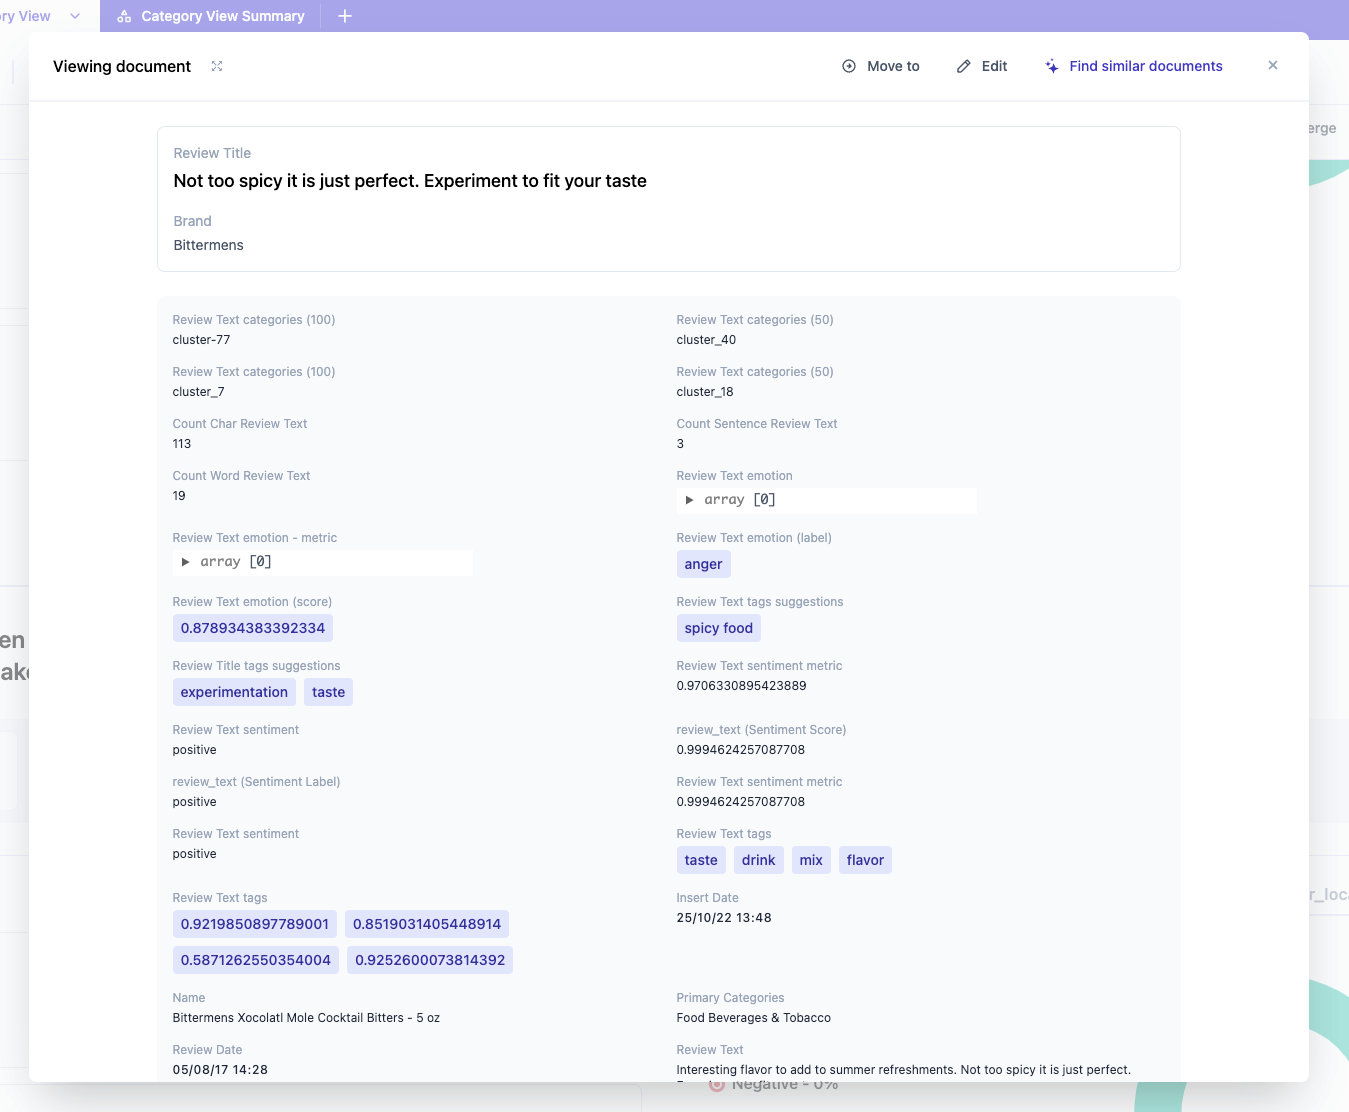Click the Edit pencil icon
The height and width of the screenshot is (1112, 1349).
pos(964,66)
